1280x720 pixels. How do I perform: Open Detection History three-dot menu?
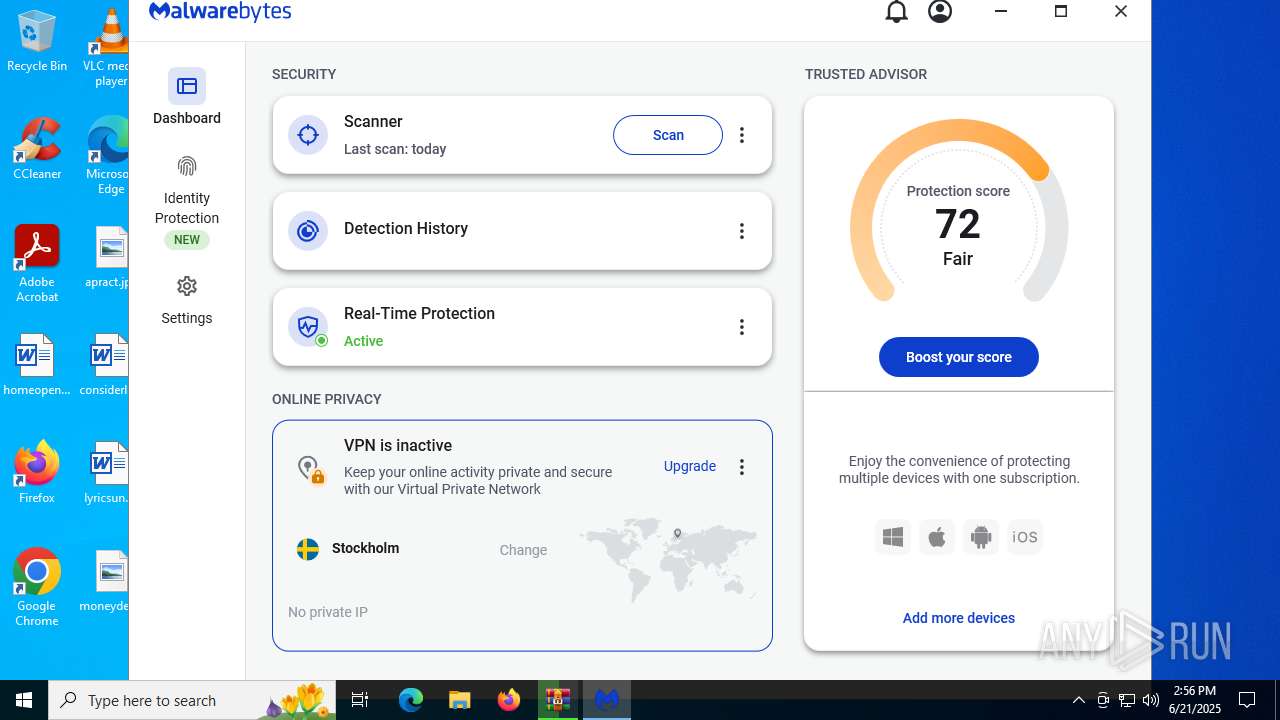pos(742,231)
